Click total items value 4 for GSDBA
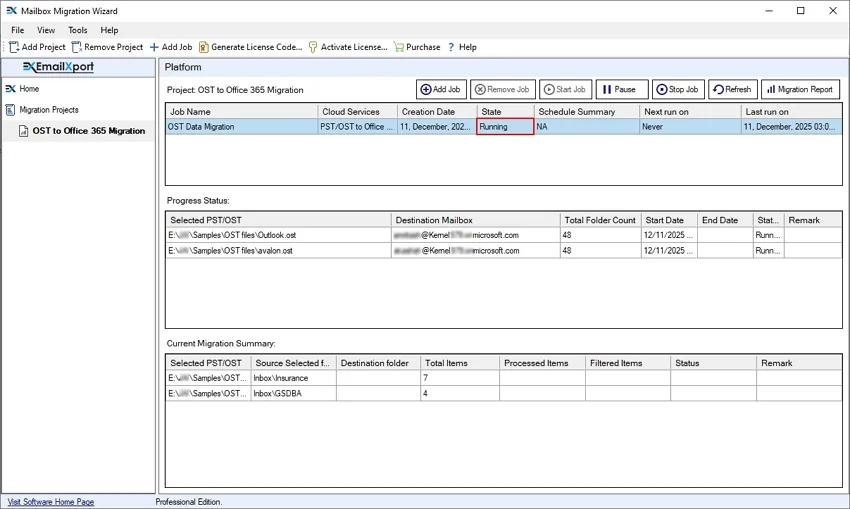Image resolution: width=850 pixels, height=509 pixels. 460,393
